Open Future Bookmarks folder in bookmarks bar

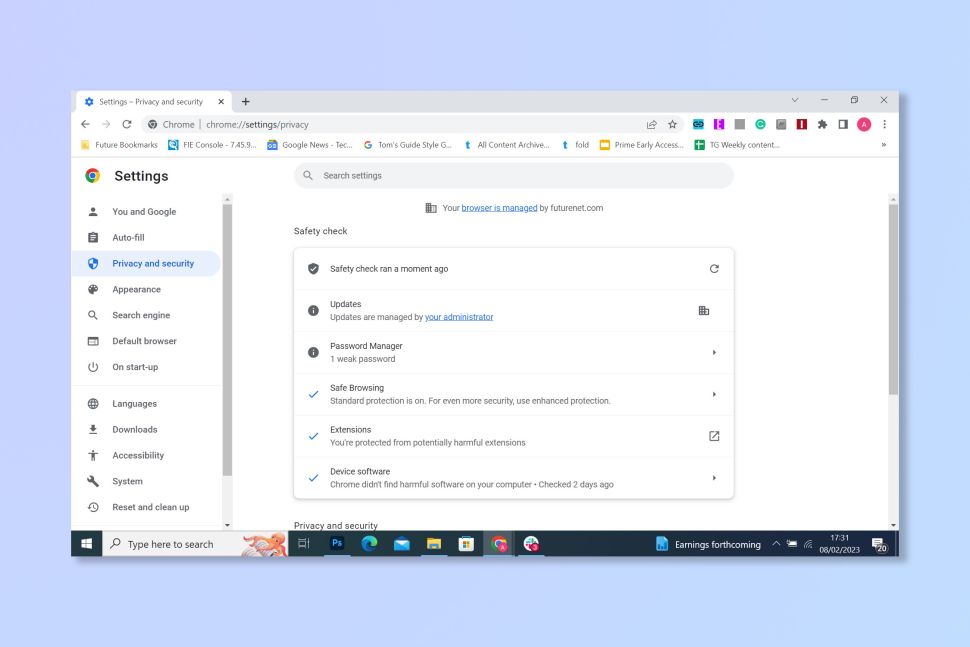point(119,145)
